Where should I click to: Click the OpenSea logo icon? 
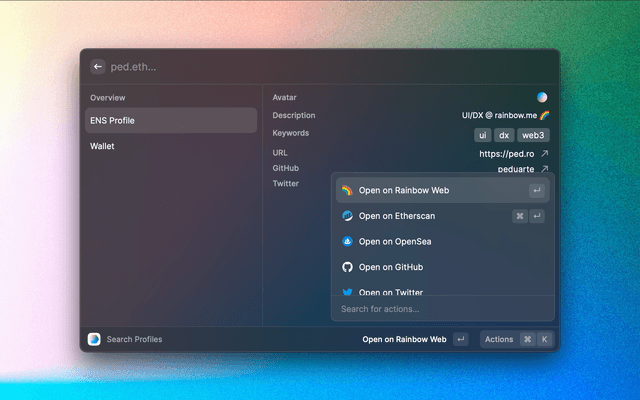[x=347, y=242]
